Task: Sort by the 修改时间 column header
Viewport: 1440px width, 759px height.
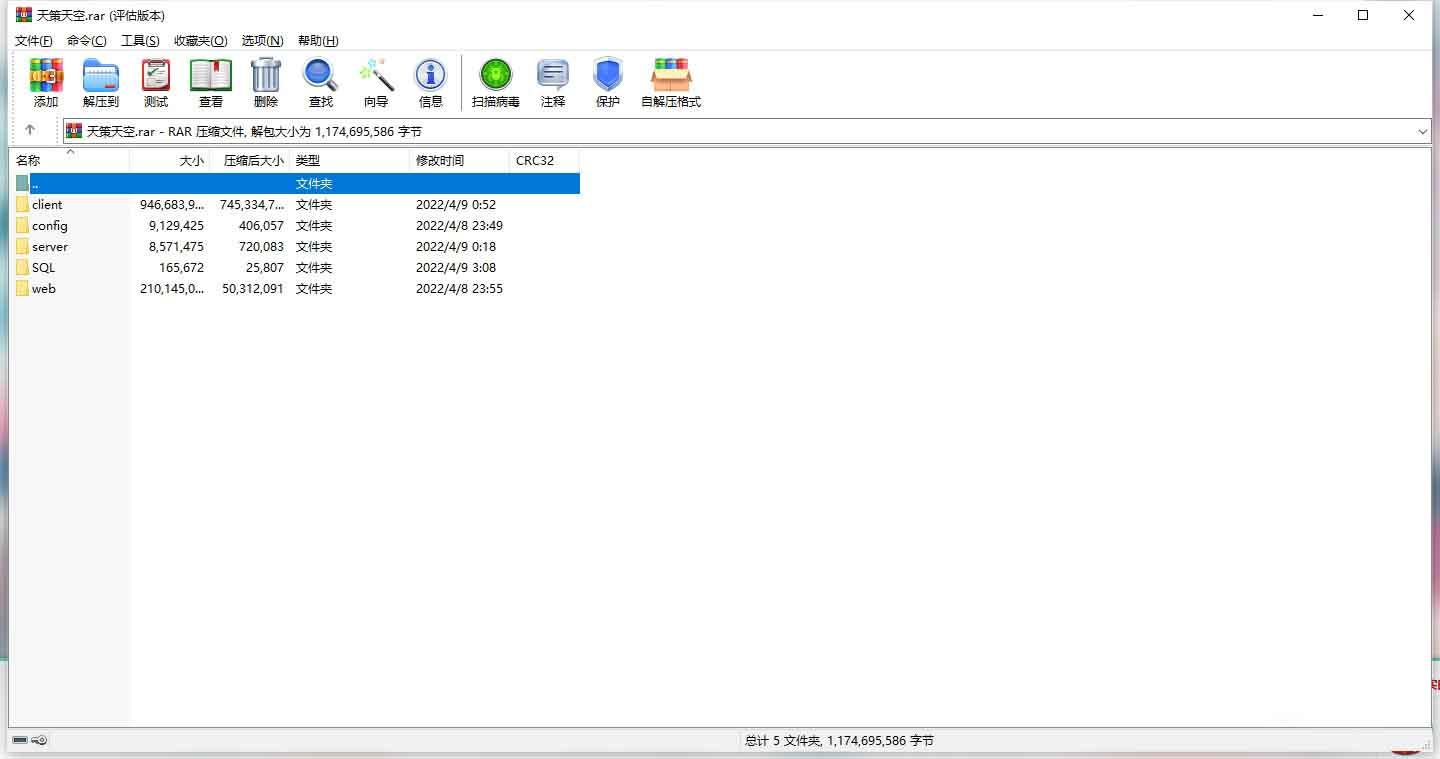Action: pos(460,160)
